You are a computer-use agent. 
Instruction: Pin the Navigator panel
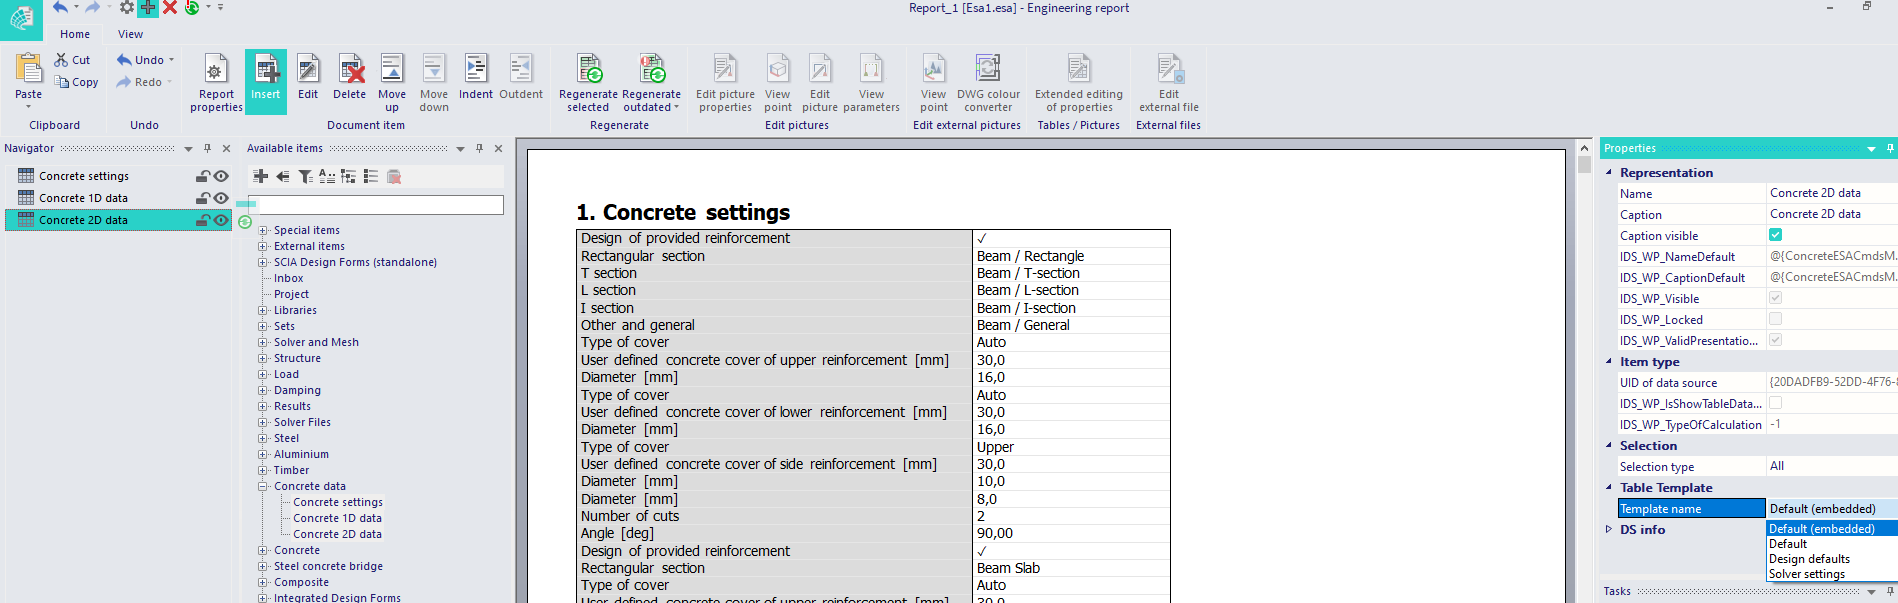coord(208,148)
